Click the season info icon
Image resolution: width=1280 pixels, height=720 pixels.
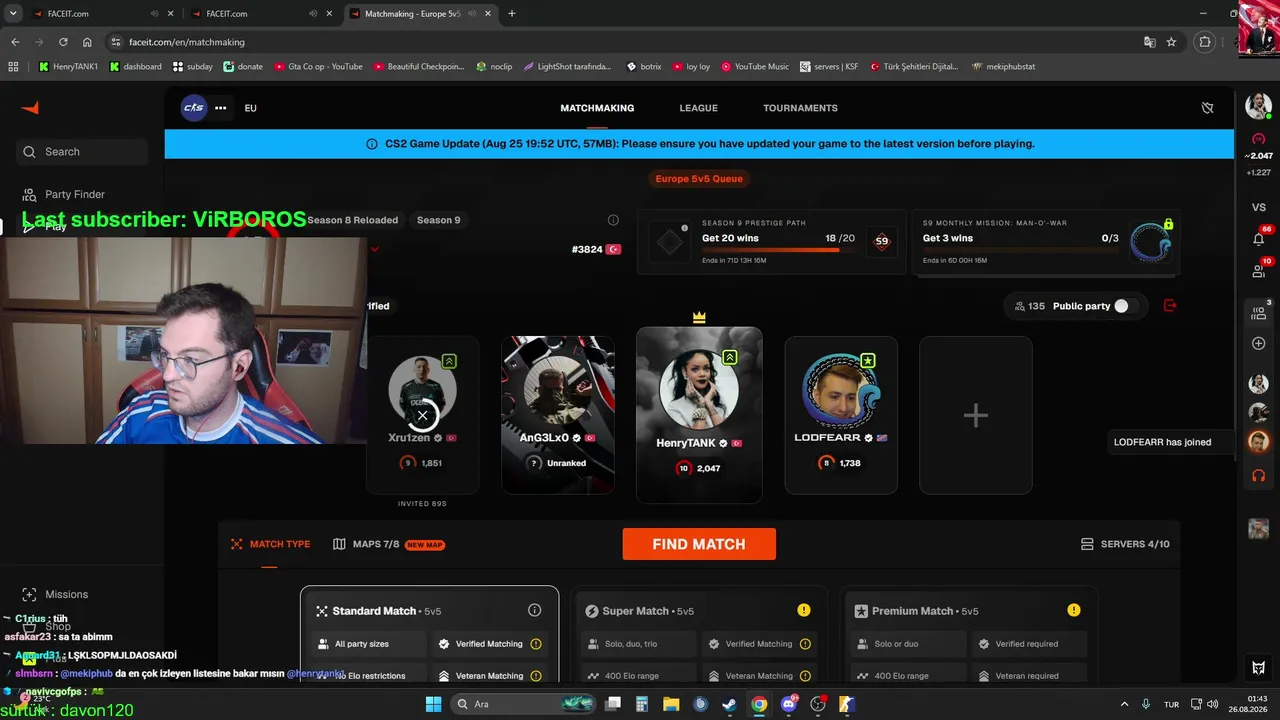click(613, 220)
